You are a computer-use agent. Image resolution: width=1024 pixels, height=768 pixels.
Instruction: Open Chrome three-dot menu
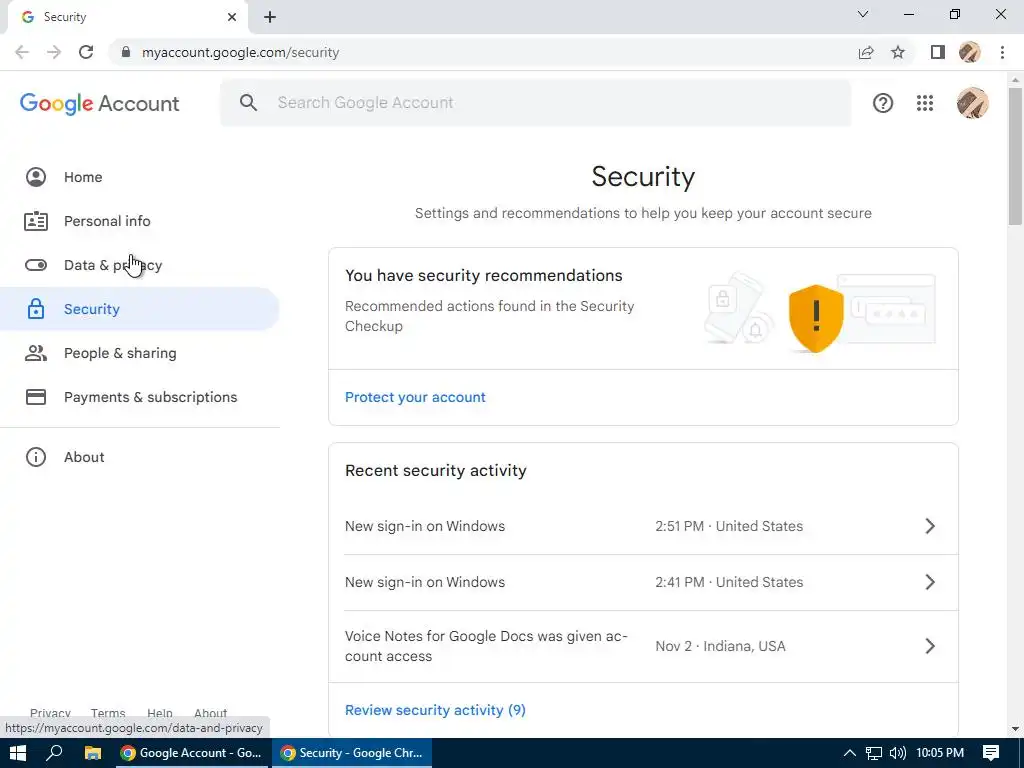coord(1002,52)
